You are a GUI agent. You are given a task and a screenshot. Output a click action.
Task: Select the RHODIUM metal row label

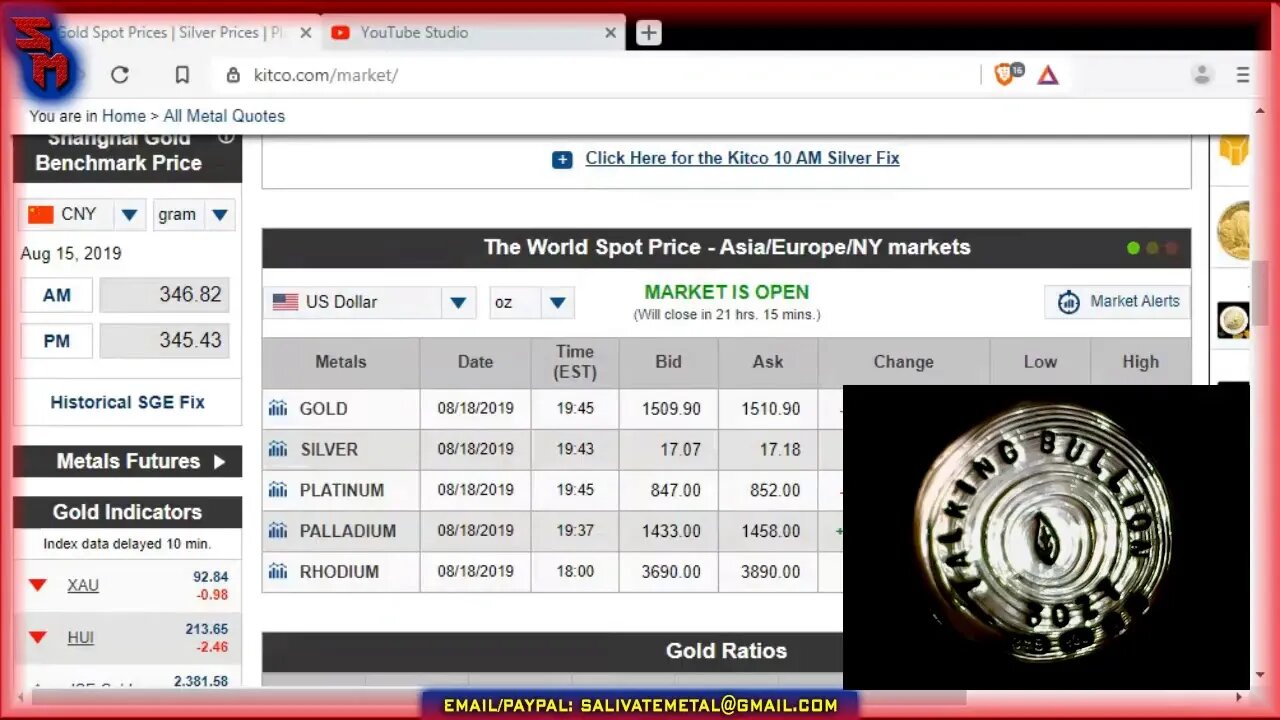339,572
